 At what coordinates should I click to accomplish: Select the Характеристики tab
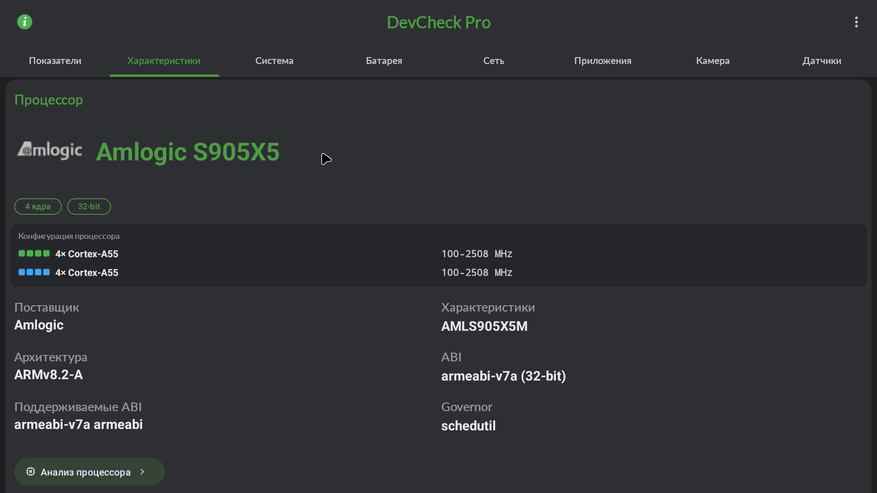(164, 60)
